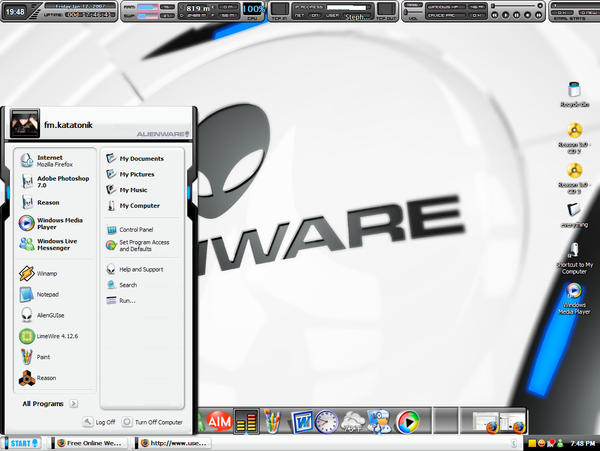Open Winamp from recent programs

point(38,274)
